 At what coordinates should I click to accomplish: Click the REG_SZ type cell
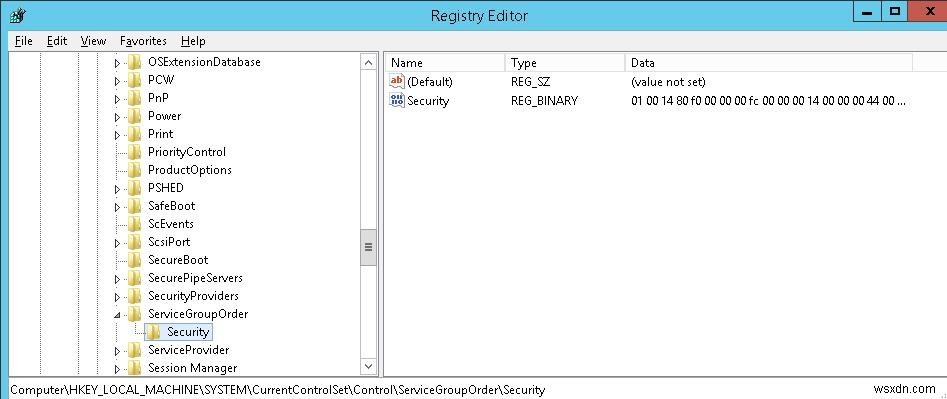(x=531, y=81)
